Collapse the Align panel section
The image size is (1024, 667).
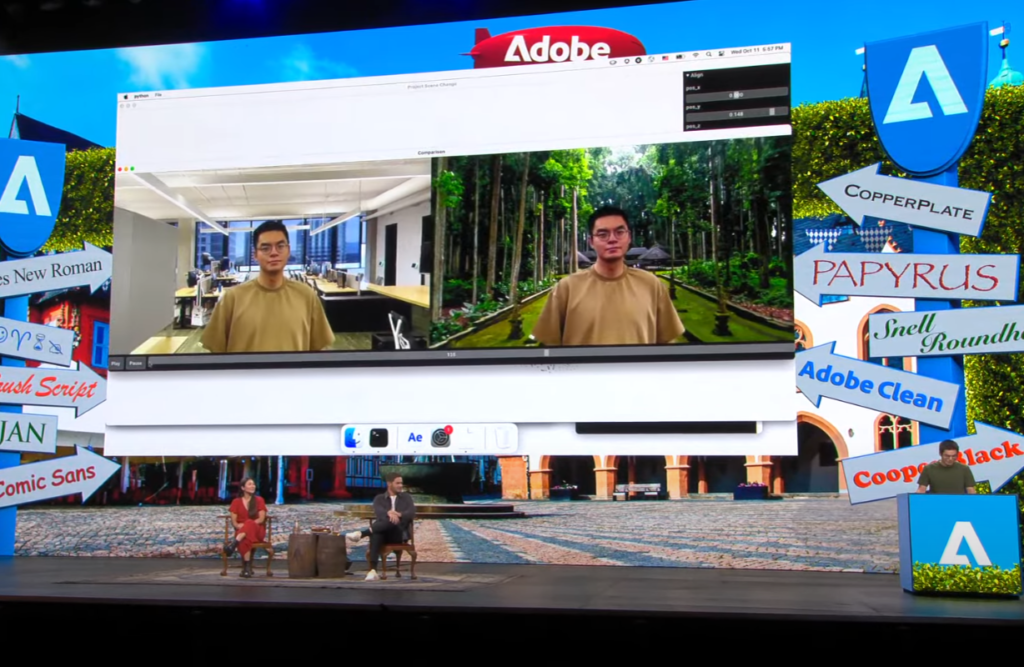688,75
